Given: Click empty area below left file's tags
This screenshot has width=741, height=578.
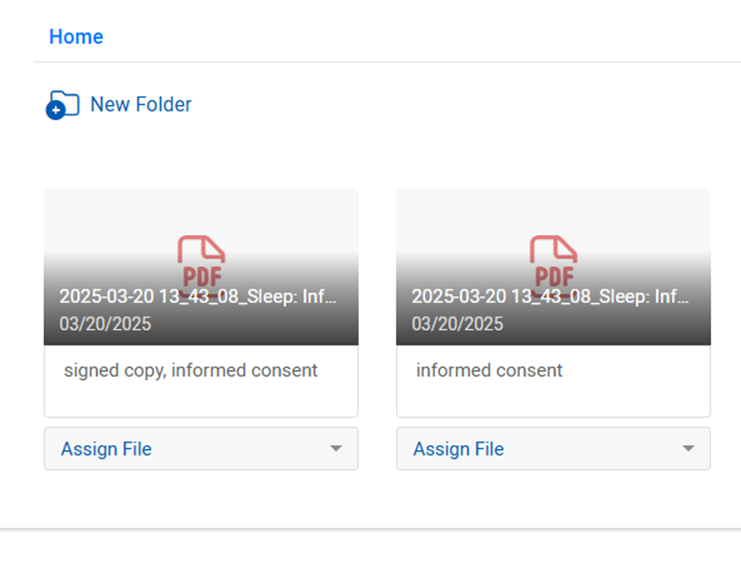Looking at the screenshot, I should click(201, 400).
